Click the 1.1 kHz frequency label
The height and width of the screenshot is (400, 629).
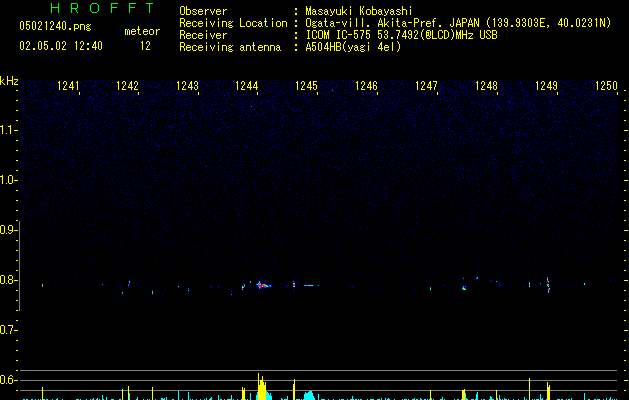(x=8, y=130)
